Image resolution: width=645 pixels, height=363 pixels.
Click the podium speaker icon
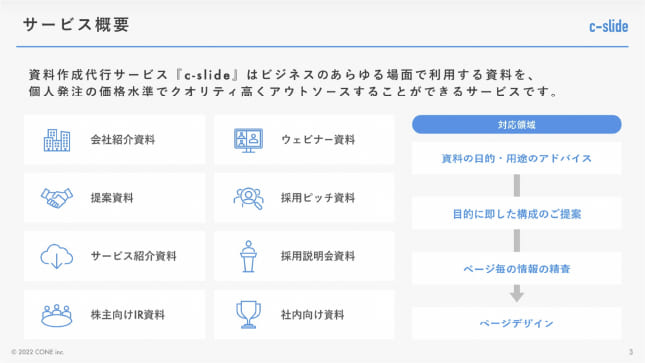click(248, 256)
